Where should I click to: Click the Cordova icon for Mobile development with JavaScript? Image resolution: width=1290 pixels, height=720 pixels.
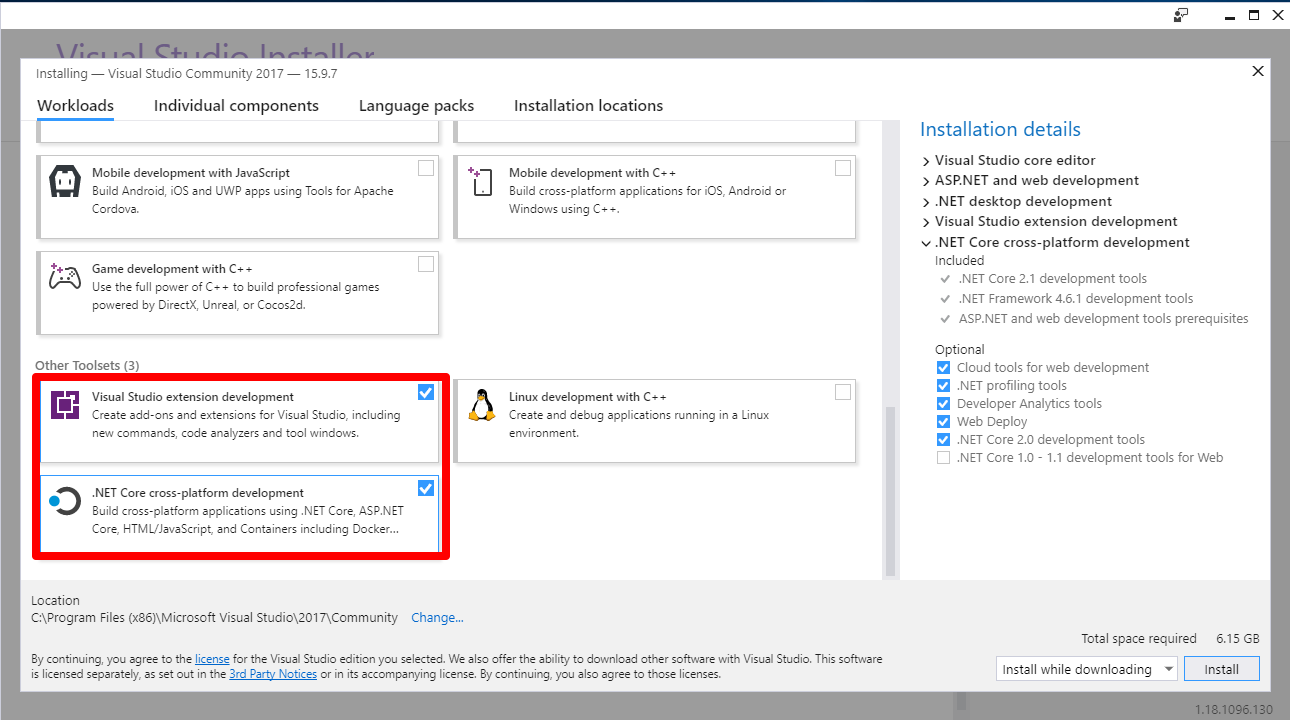click(x=65, y=182)
